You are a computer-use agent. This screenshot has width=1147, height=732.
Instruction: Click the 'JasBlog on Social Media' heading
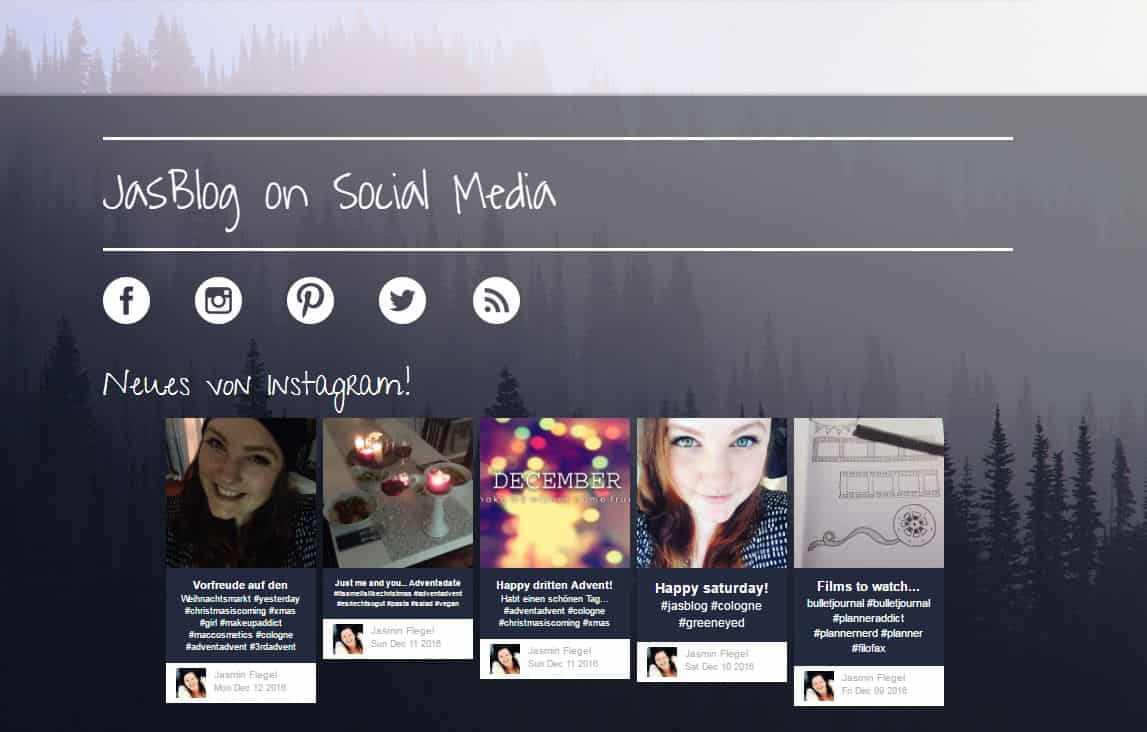pyautogui.click(x=330, y=197)
